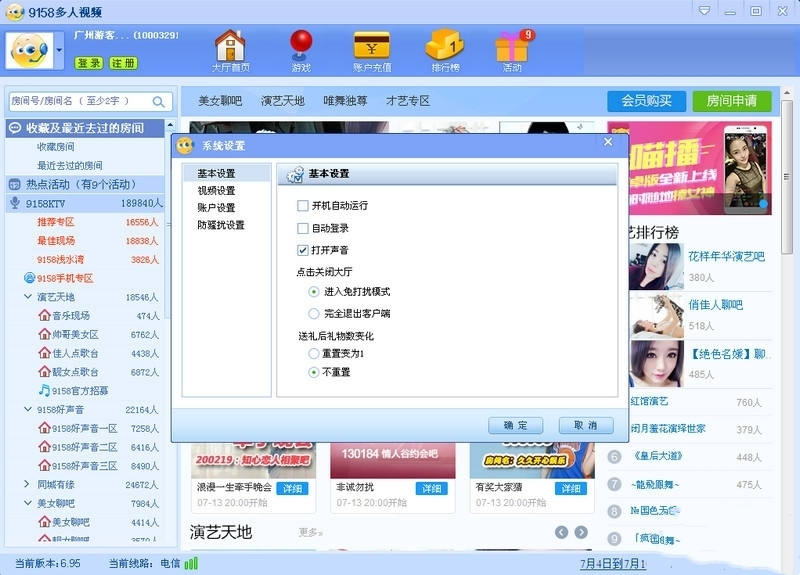Click 会员购买 button
Screen dimensions: 800x575
coord(646,101)
